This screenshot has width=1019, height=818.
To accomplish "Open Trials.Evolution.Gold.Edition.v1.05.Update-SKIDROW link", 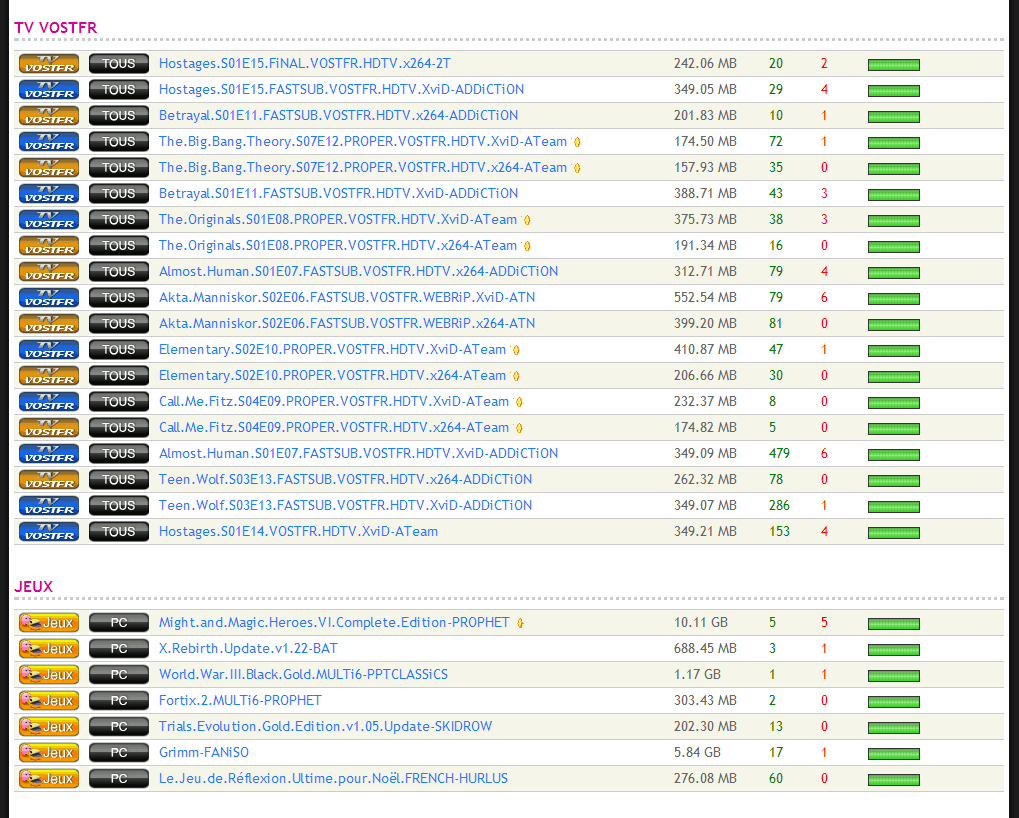I will click(x=326, y=726).
